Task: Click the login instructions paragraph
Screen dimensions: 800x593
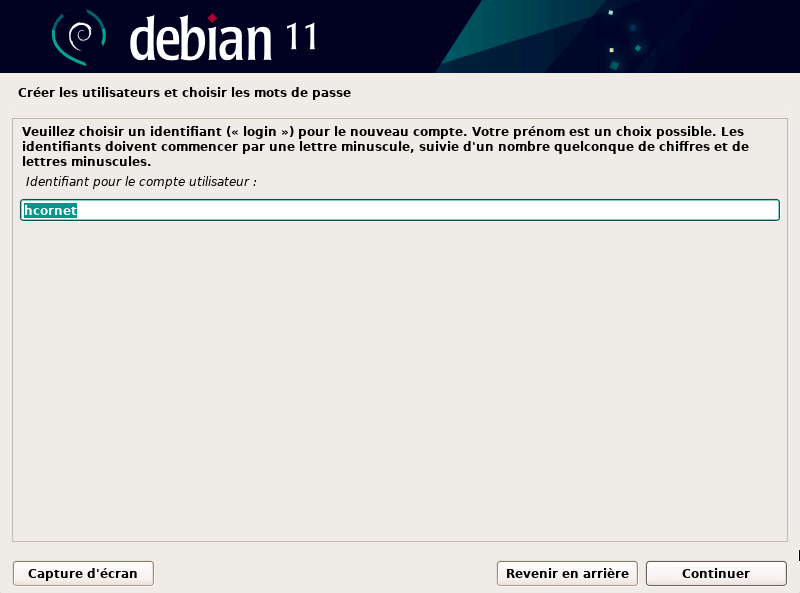Action: point(385,146)
